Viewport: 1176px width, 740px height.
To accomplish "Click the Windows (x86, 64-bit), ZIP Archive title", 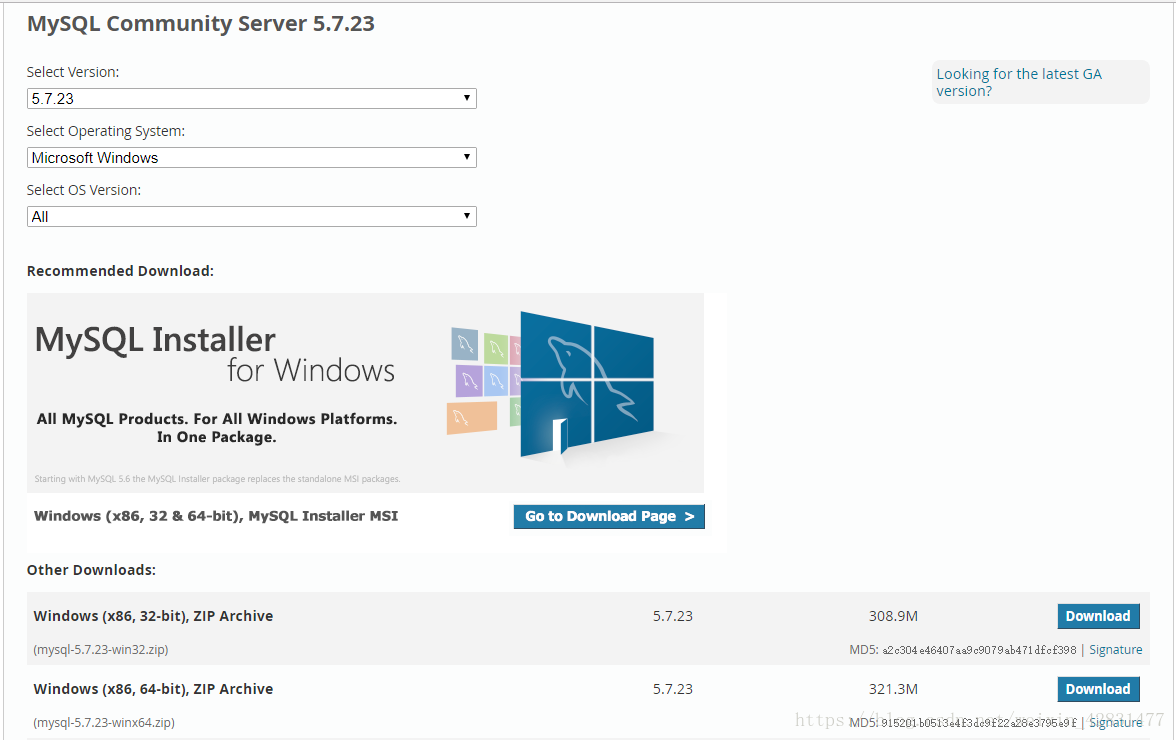I will coord(153,689).
